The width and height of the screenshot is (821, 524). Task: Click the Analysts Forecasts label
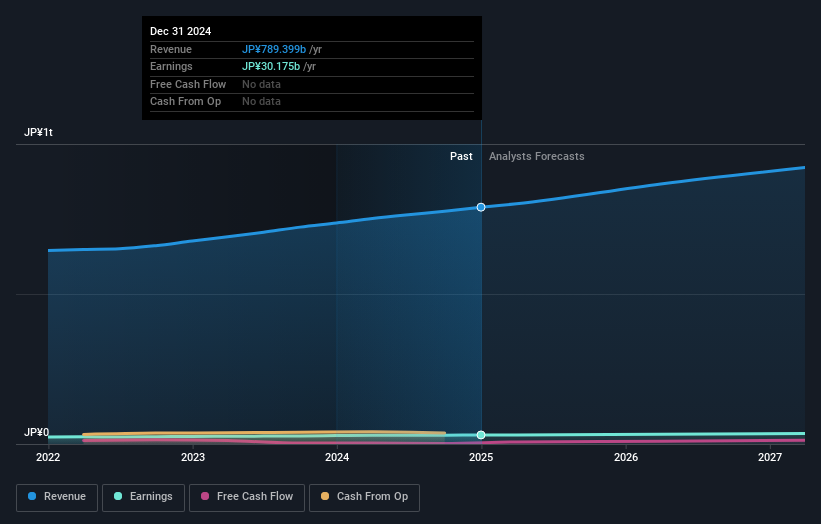tap(536, 156)
